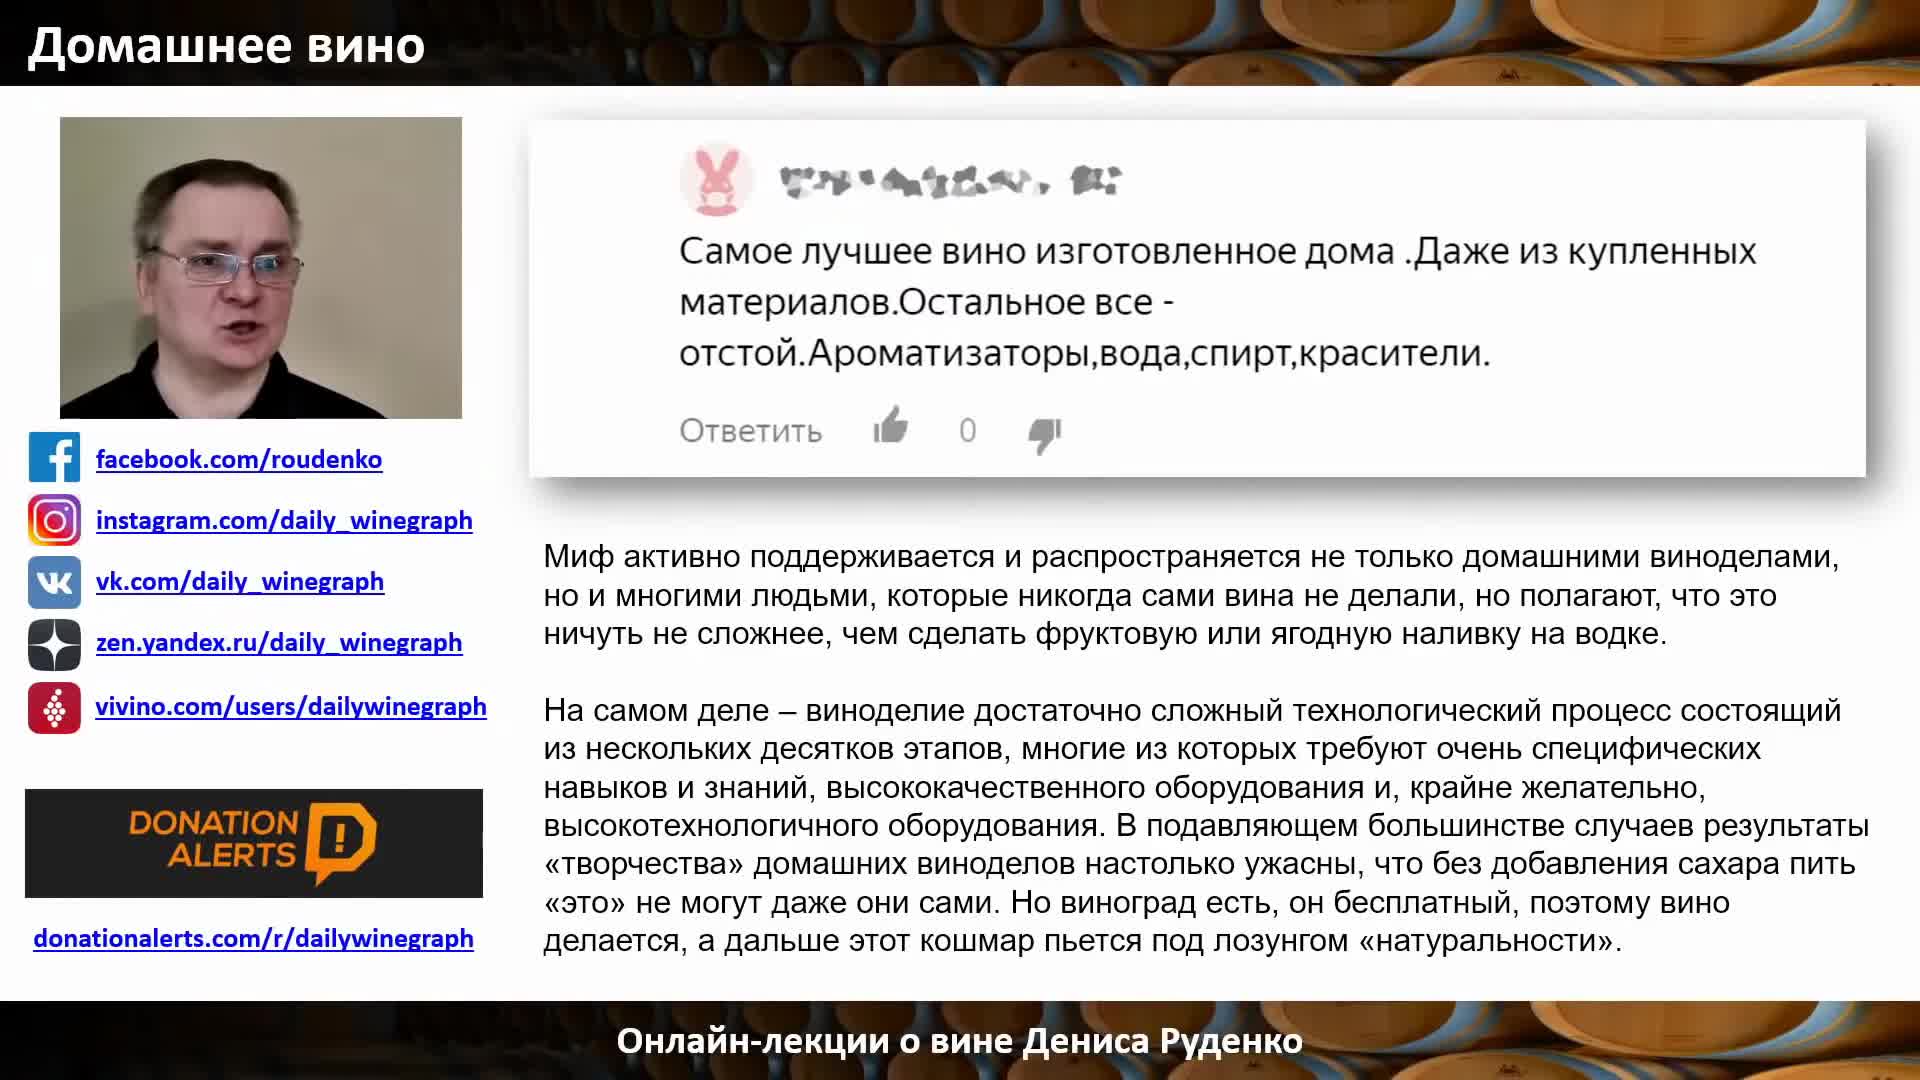This screenshot has height=1080, width=1920.
Task: Click paragraph starting На самом деле
Action: pos(1206,825)
